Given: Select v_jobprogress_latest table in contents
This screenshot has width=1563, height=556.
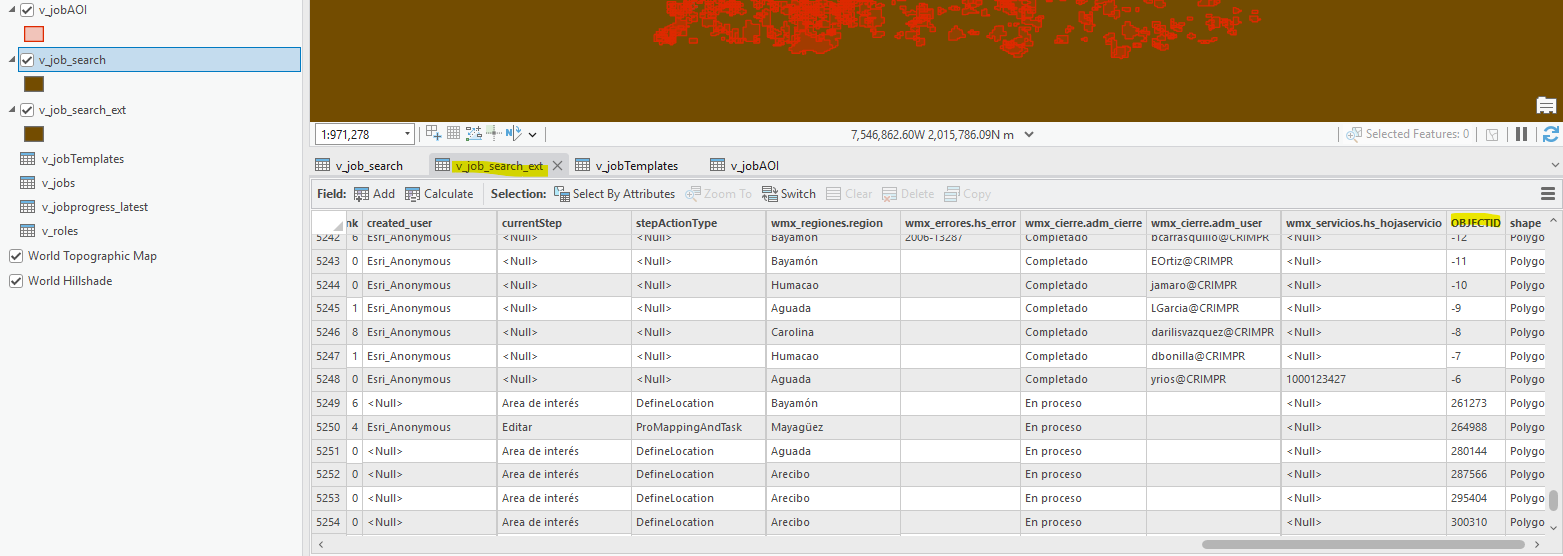Looking at the screenshot, I should [x=94, y=207].
